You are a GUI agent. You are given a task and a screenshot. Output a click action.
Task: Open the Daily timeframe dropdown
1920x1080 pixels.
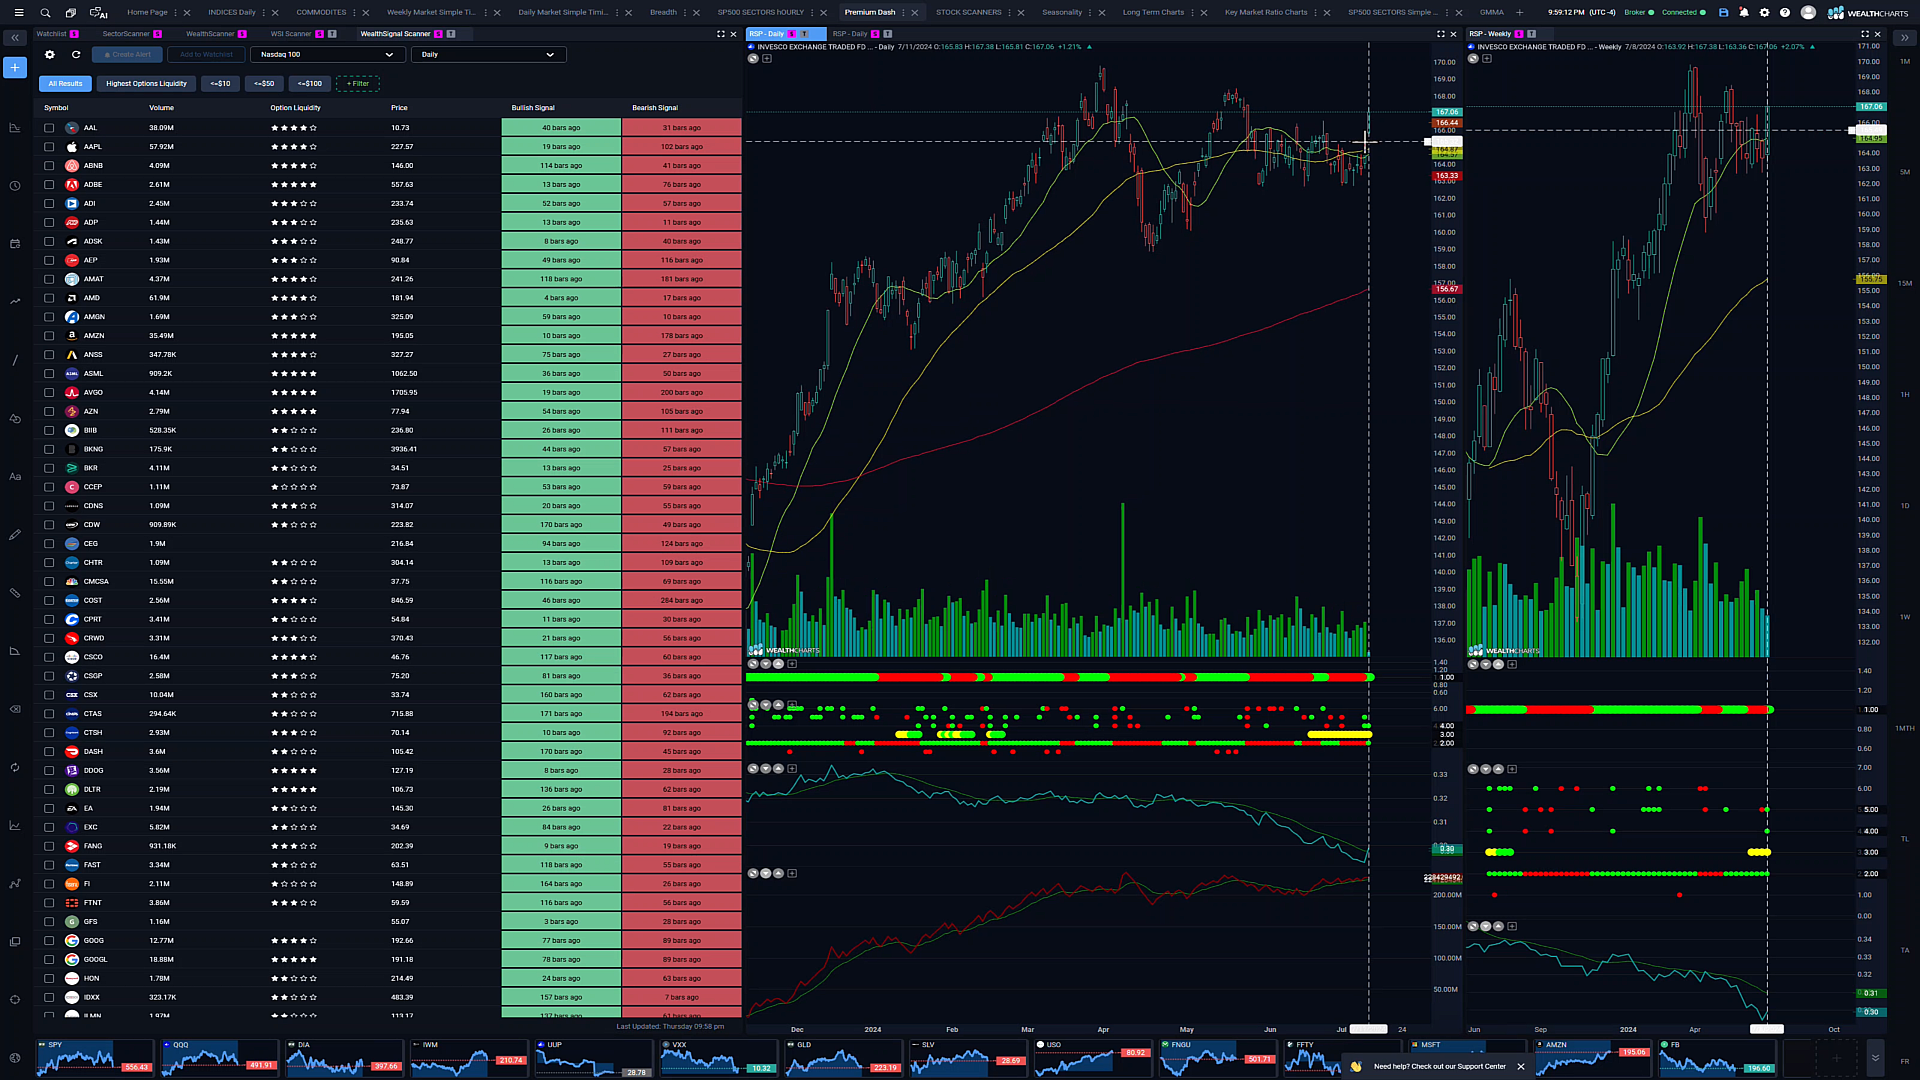tap(488, 55)
